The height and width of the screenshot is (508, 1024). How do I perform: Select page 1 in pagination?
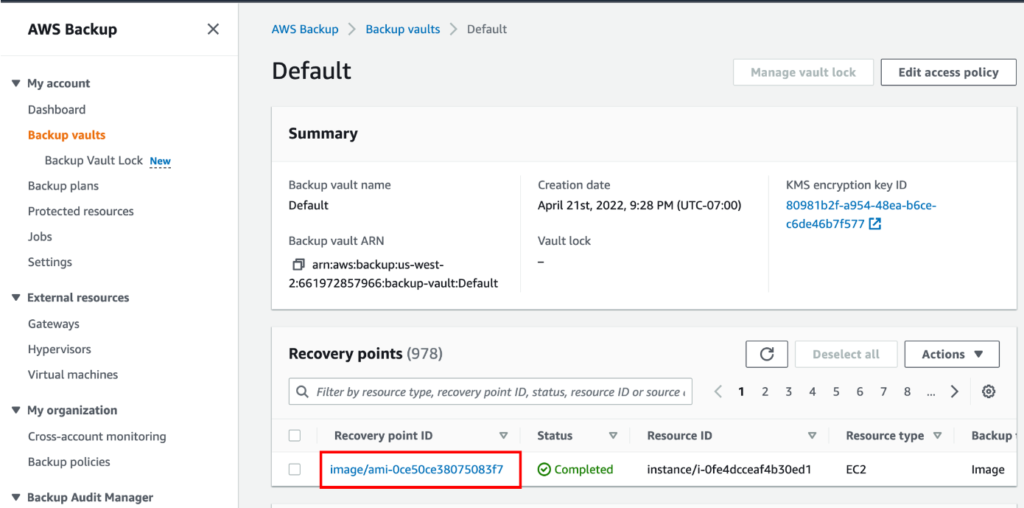pyautogui.click(x=741, y=392)
